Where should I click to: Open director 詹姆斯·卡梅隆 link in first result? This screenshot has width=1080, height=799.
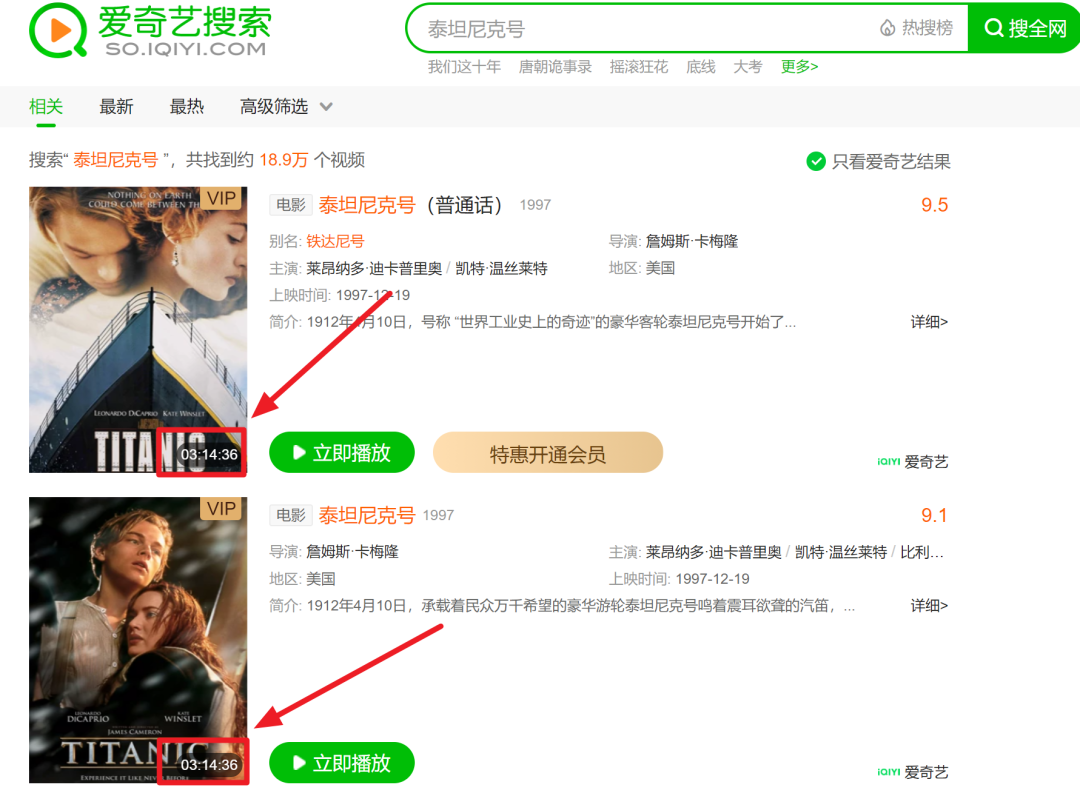692,241
